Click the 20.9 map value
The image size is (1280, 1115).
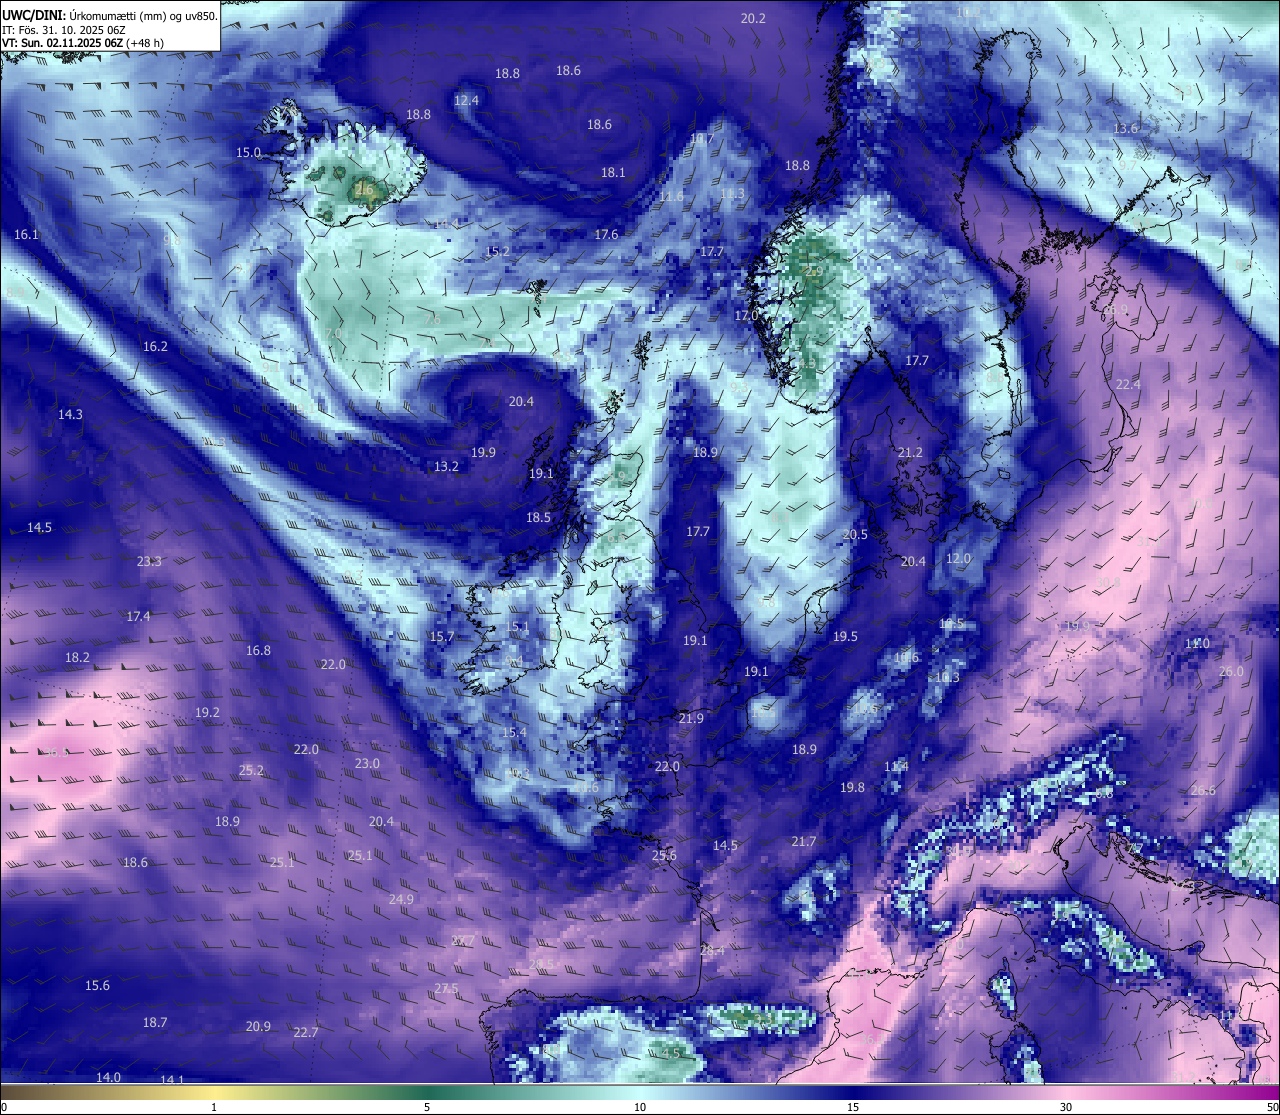tap(258, 1027)
